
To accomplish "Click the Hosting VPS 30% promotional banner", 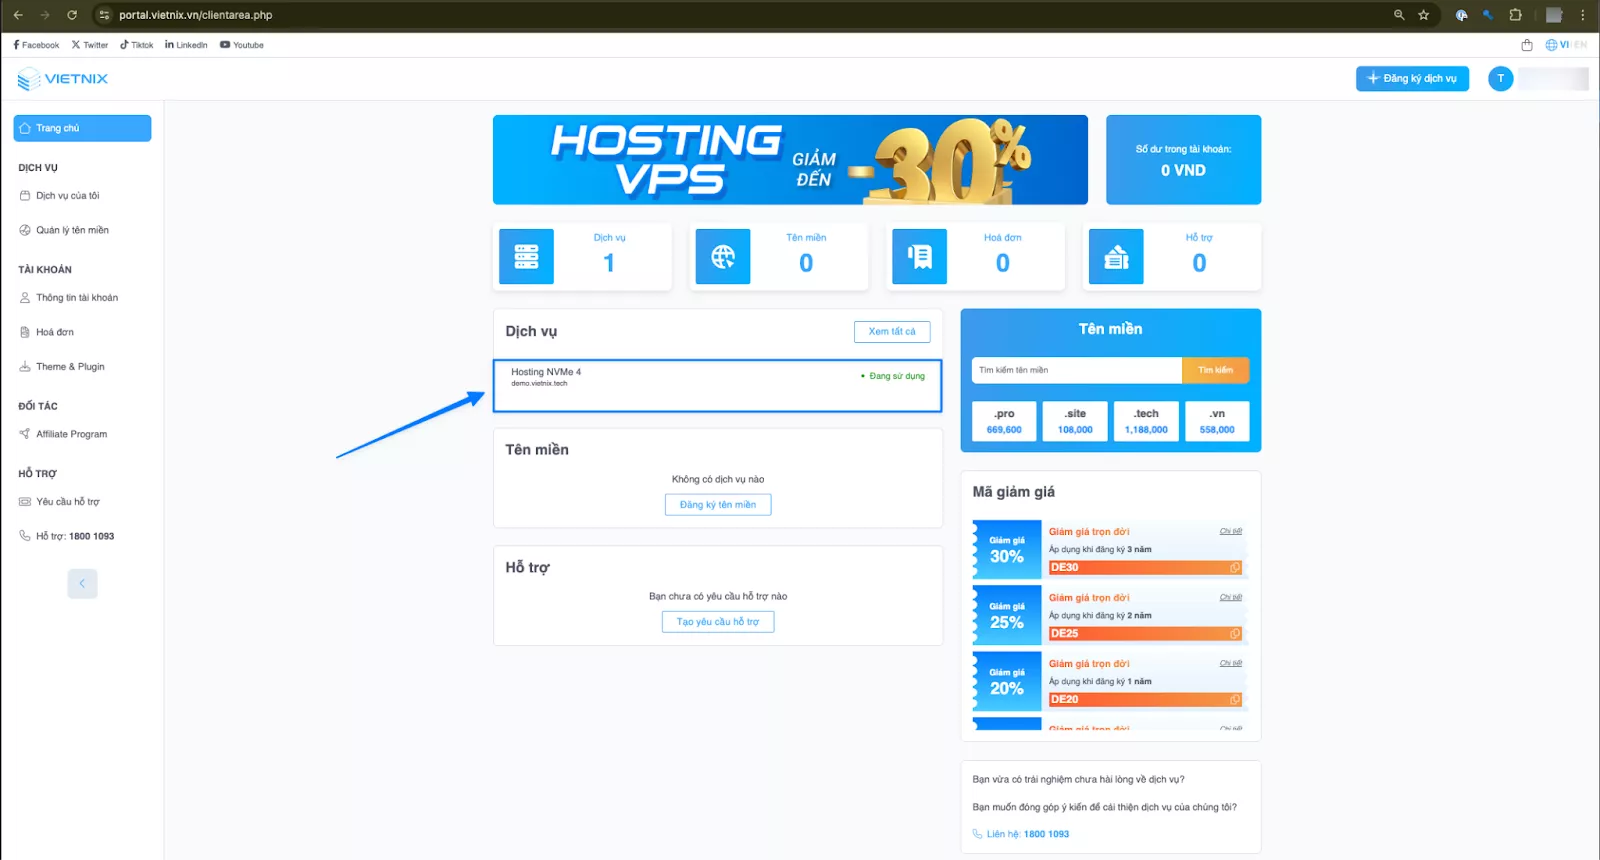I will coord(790,160).
